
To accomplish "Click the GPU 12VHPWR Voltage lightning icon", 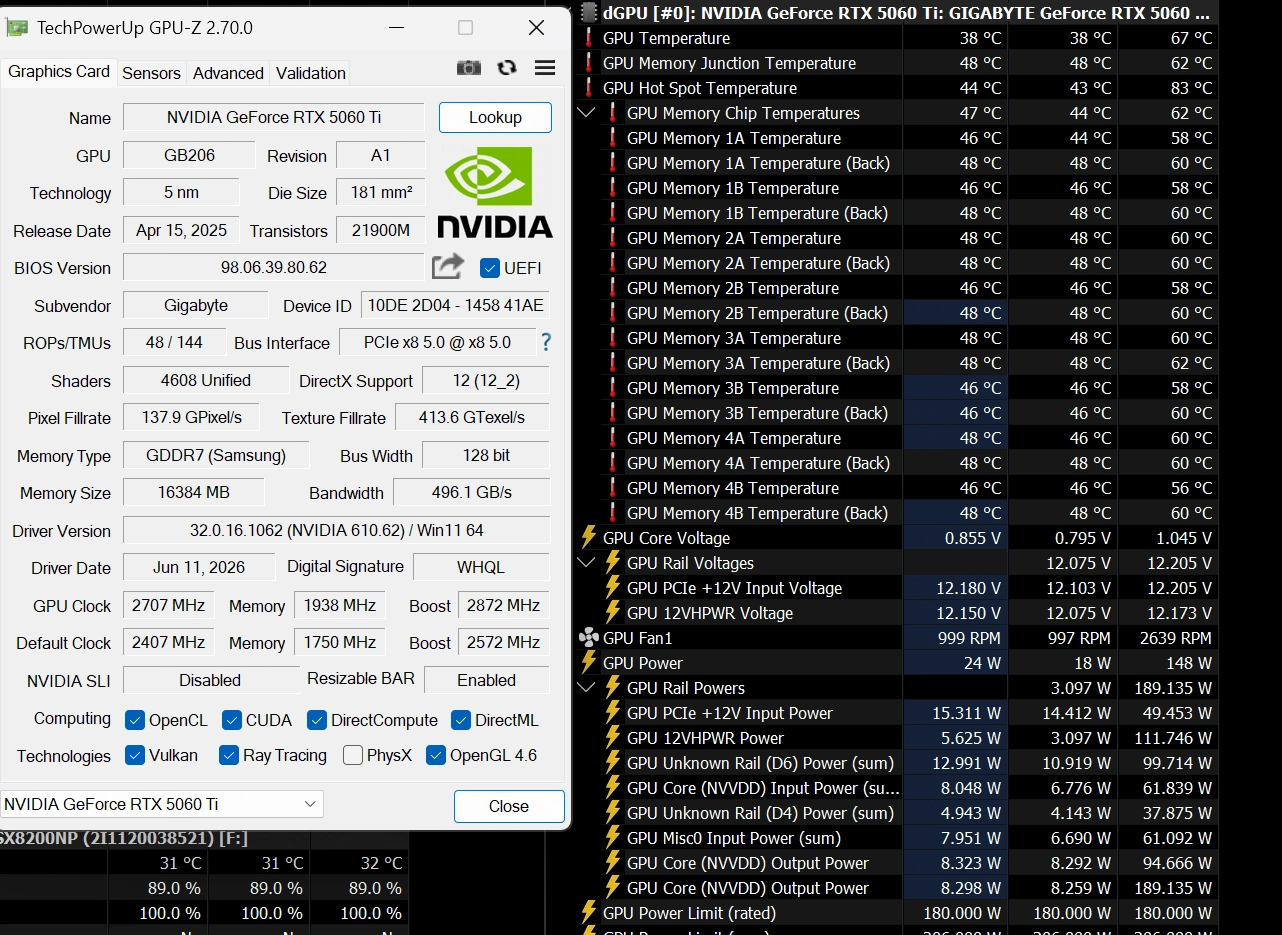I will pos(612,613).
